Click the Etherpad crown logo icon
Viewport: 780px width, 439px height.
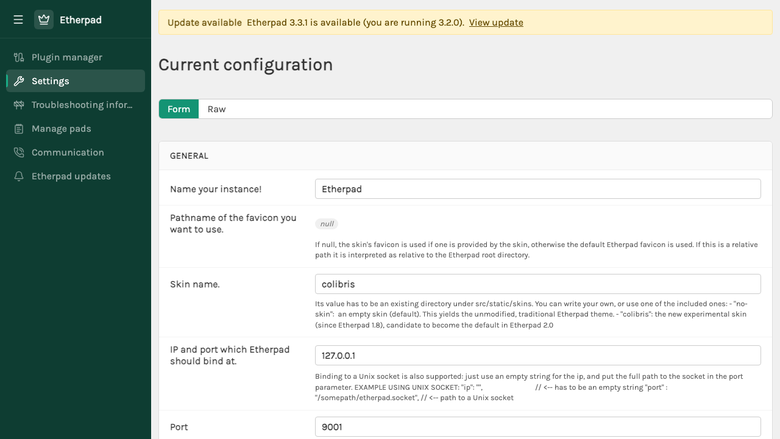(x=44, y=20)
